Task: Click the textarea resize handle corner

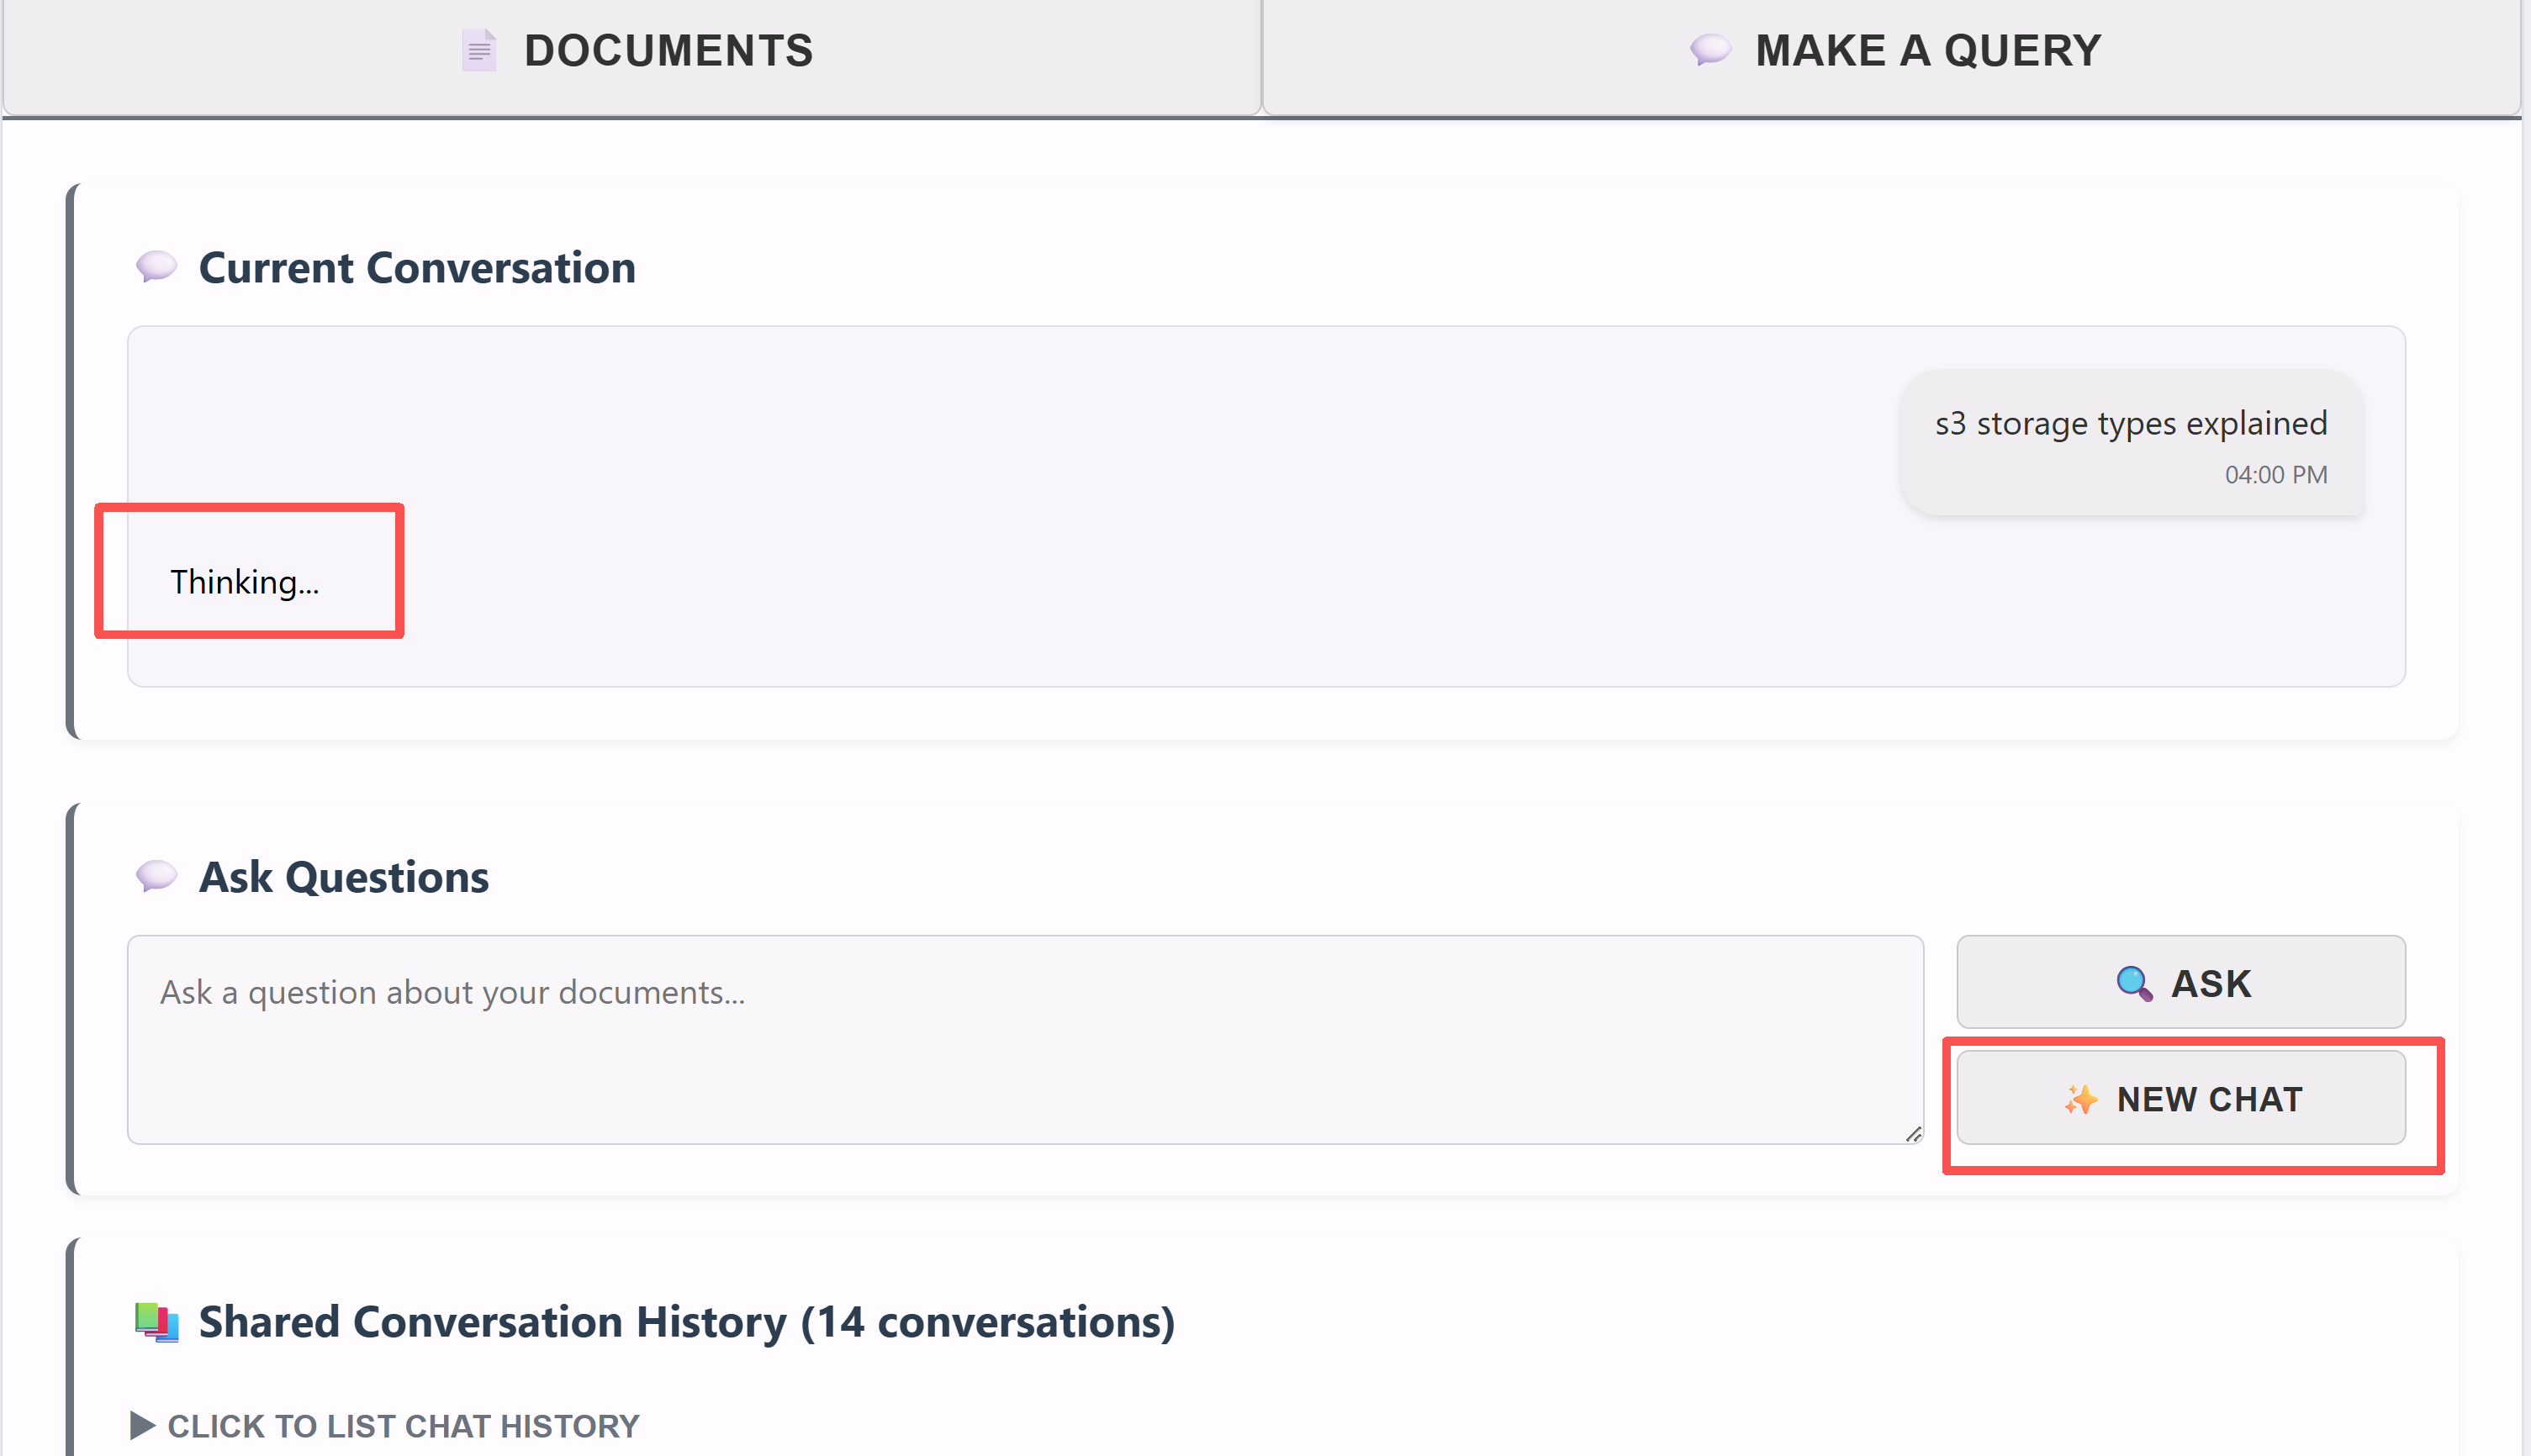Action: click(1913, 1134)
